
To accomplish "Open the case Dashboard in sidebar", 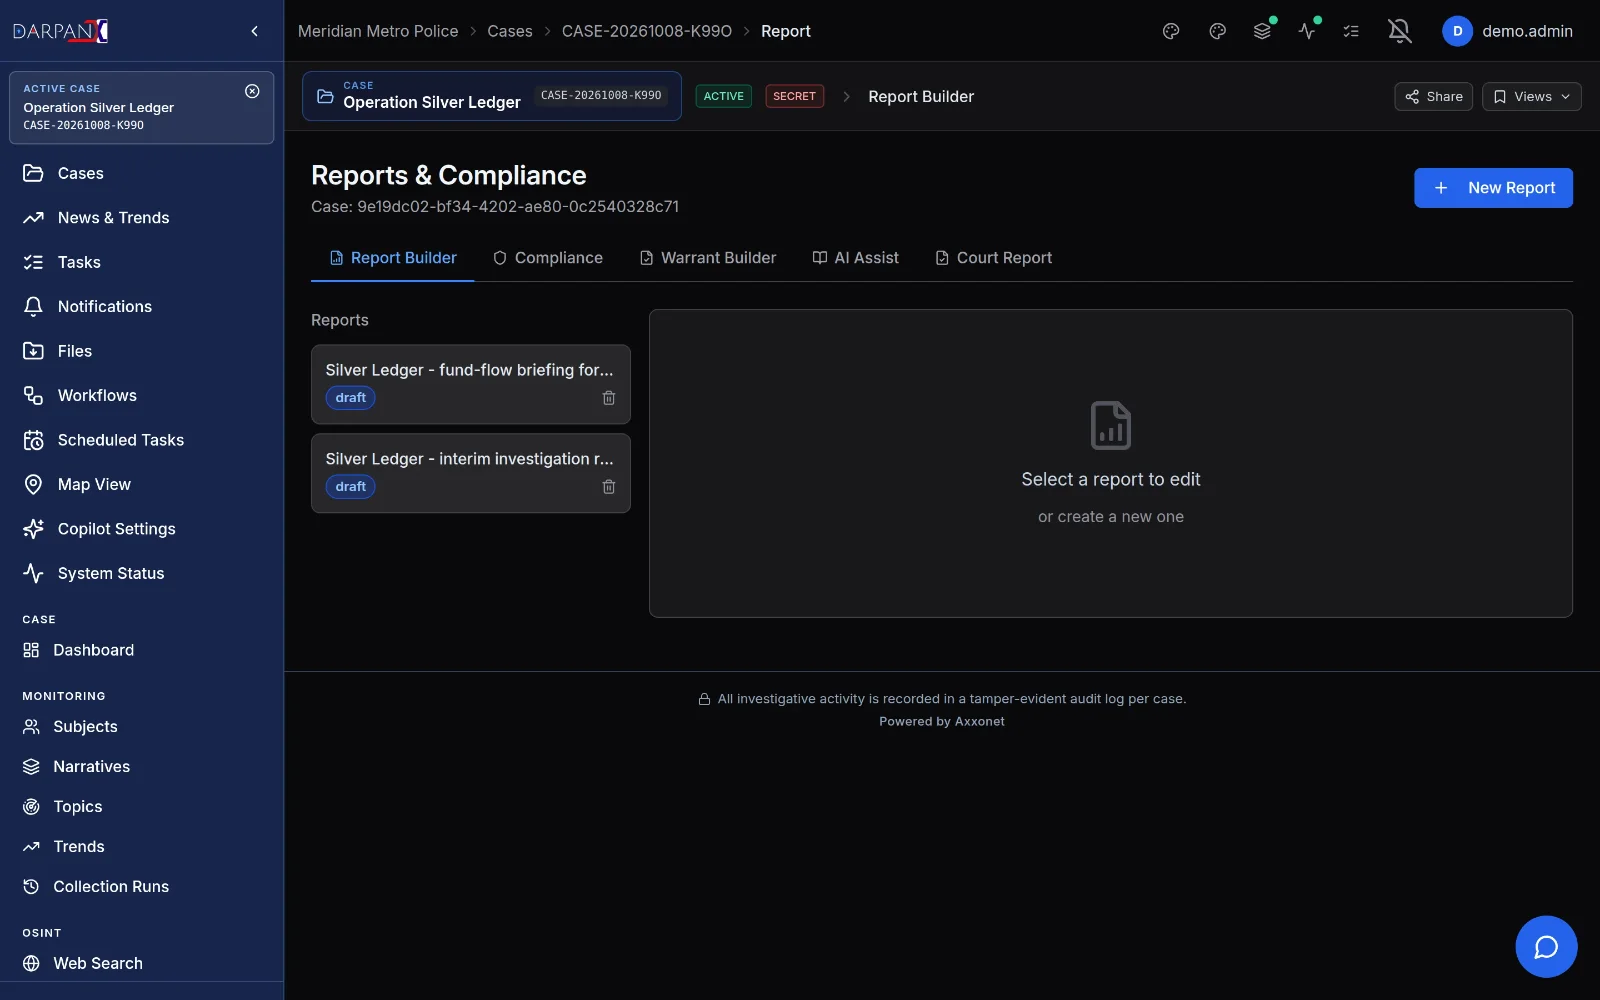I will [141, 650].
